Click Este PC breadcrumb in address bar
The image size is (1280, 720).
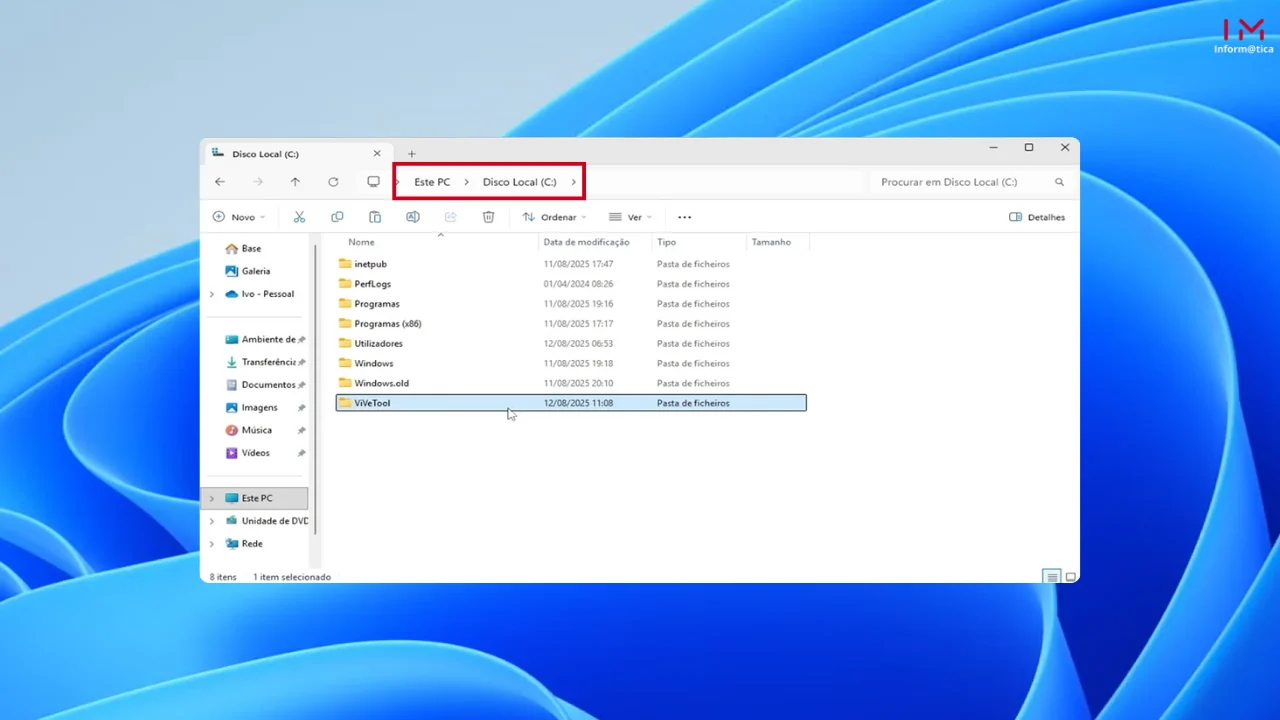click(432, 182)
